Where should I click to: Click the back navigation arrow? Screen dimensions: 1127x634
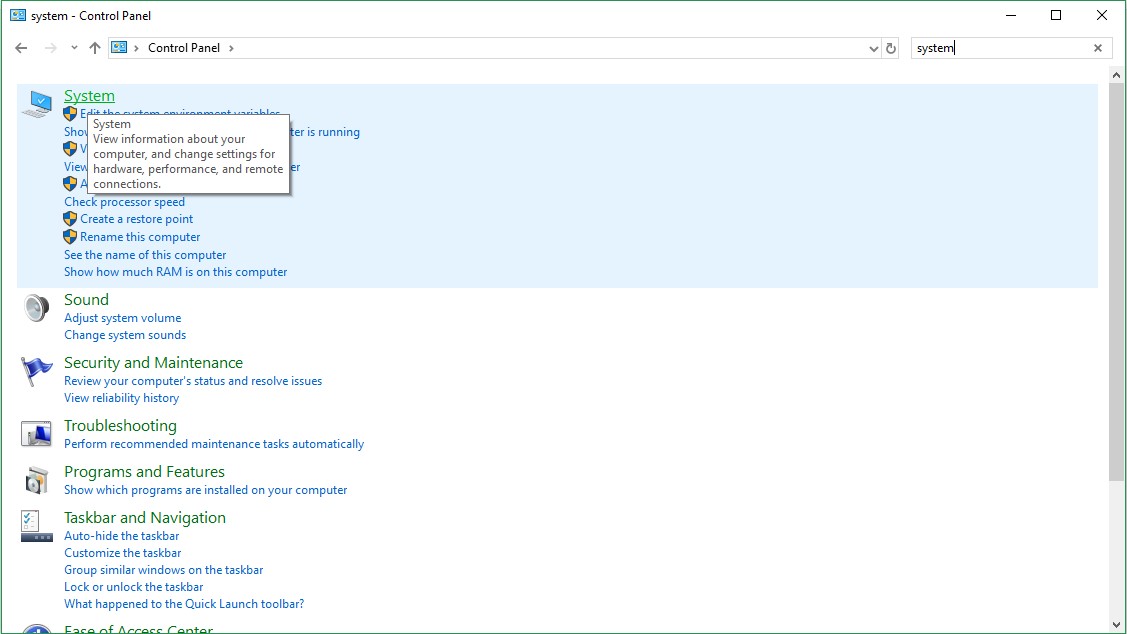click(x=20, y=47)
